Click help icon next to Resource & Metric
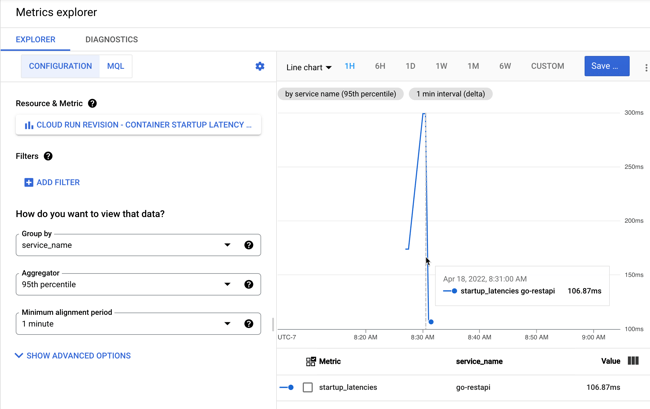 (92, 104)
